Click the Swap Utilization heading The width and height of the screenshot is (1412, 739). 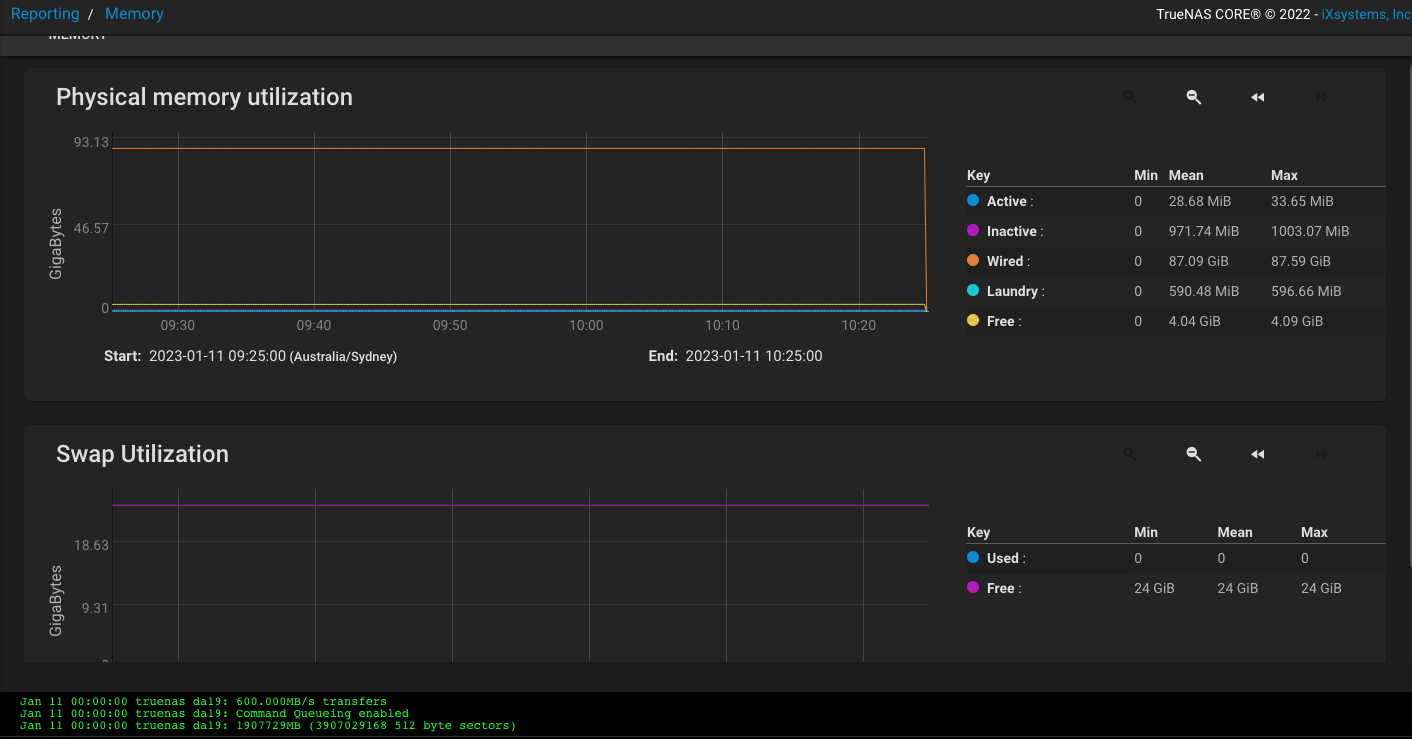[x=142, y=454]
